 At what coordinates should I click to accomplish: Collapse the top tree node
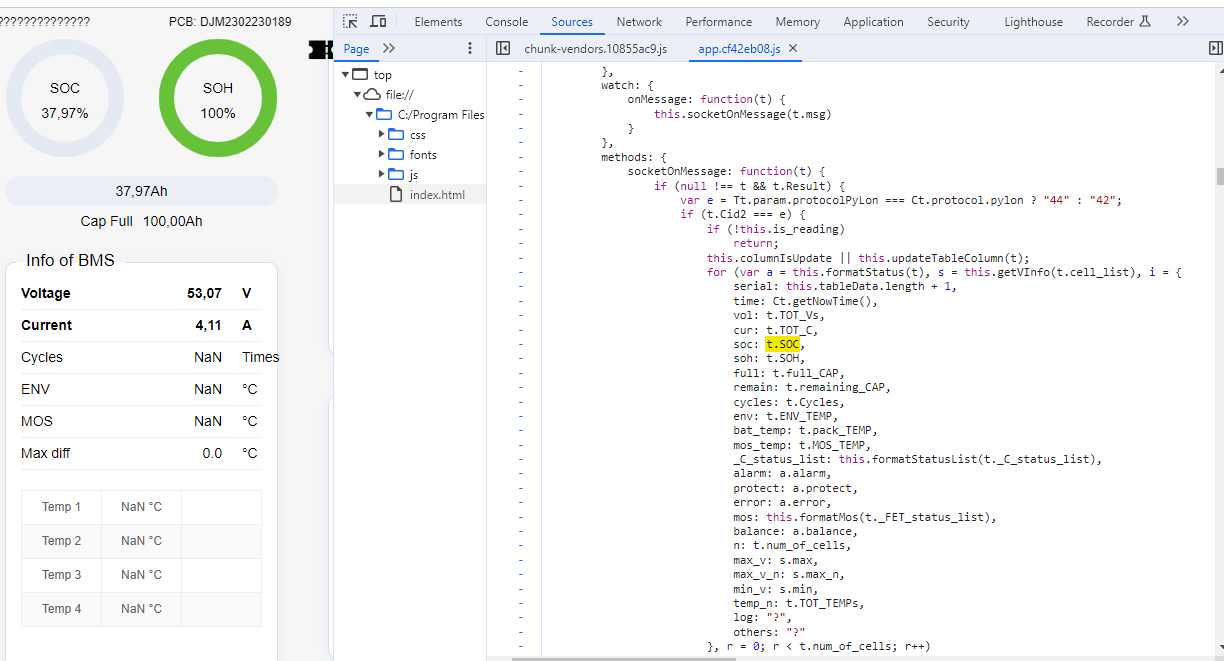[x=346, y=75]
